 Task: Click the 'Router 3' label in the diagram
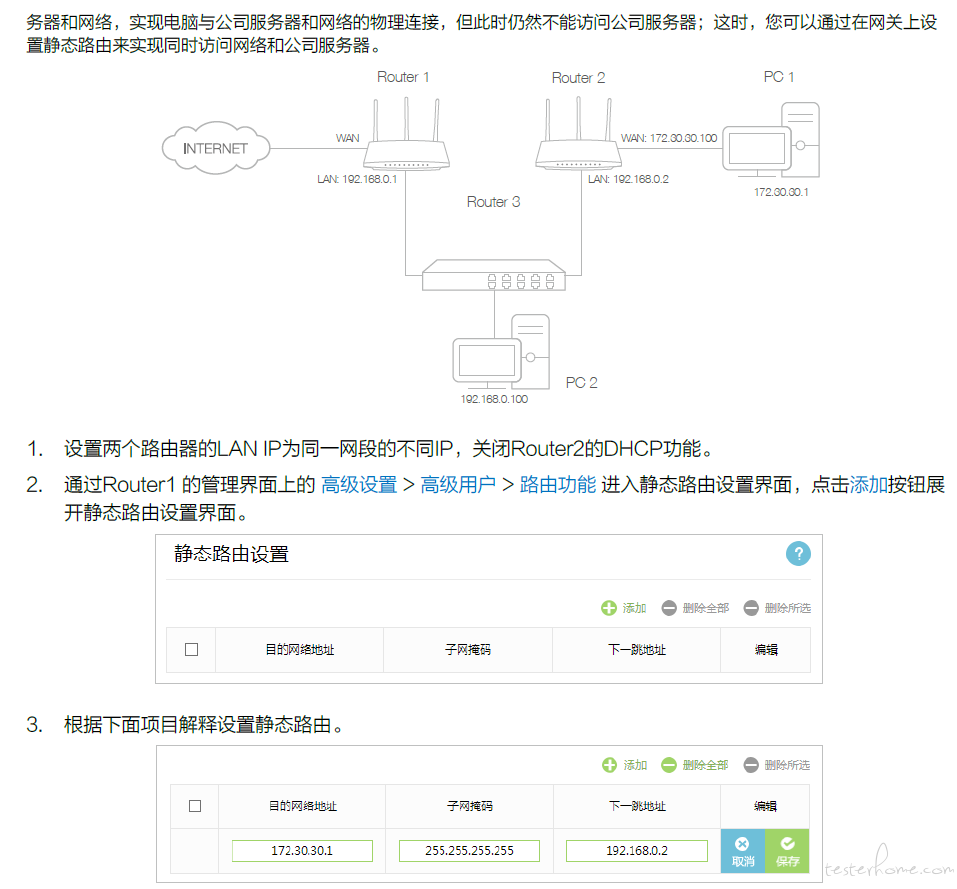493,202
